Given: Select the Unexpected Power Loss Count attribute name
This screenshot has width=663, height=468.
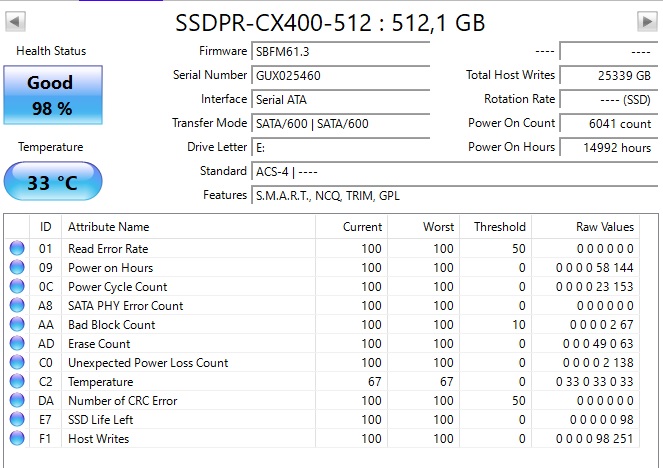Looking at the screenshot, I should [148, 363].
